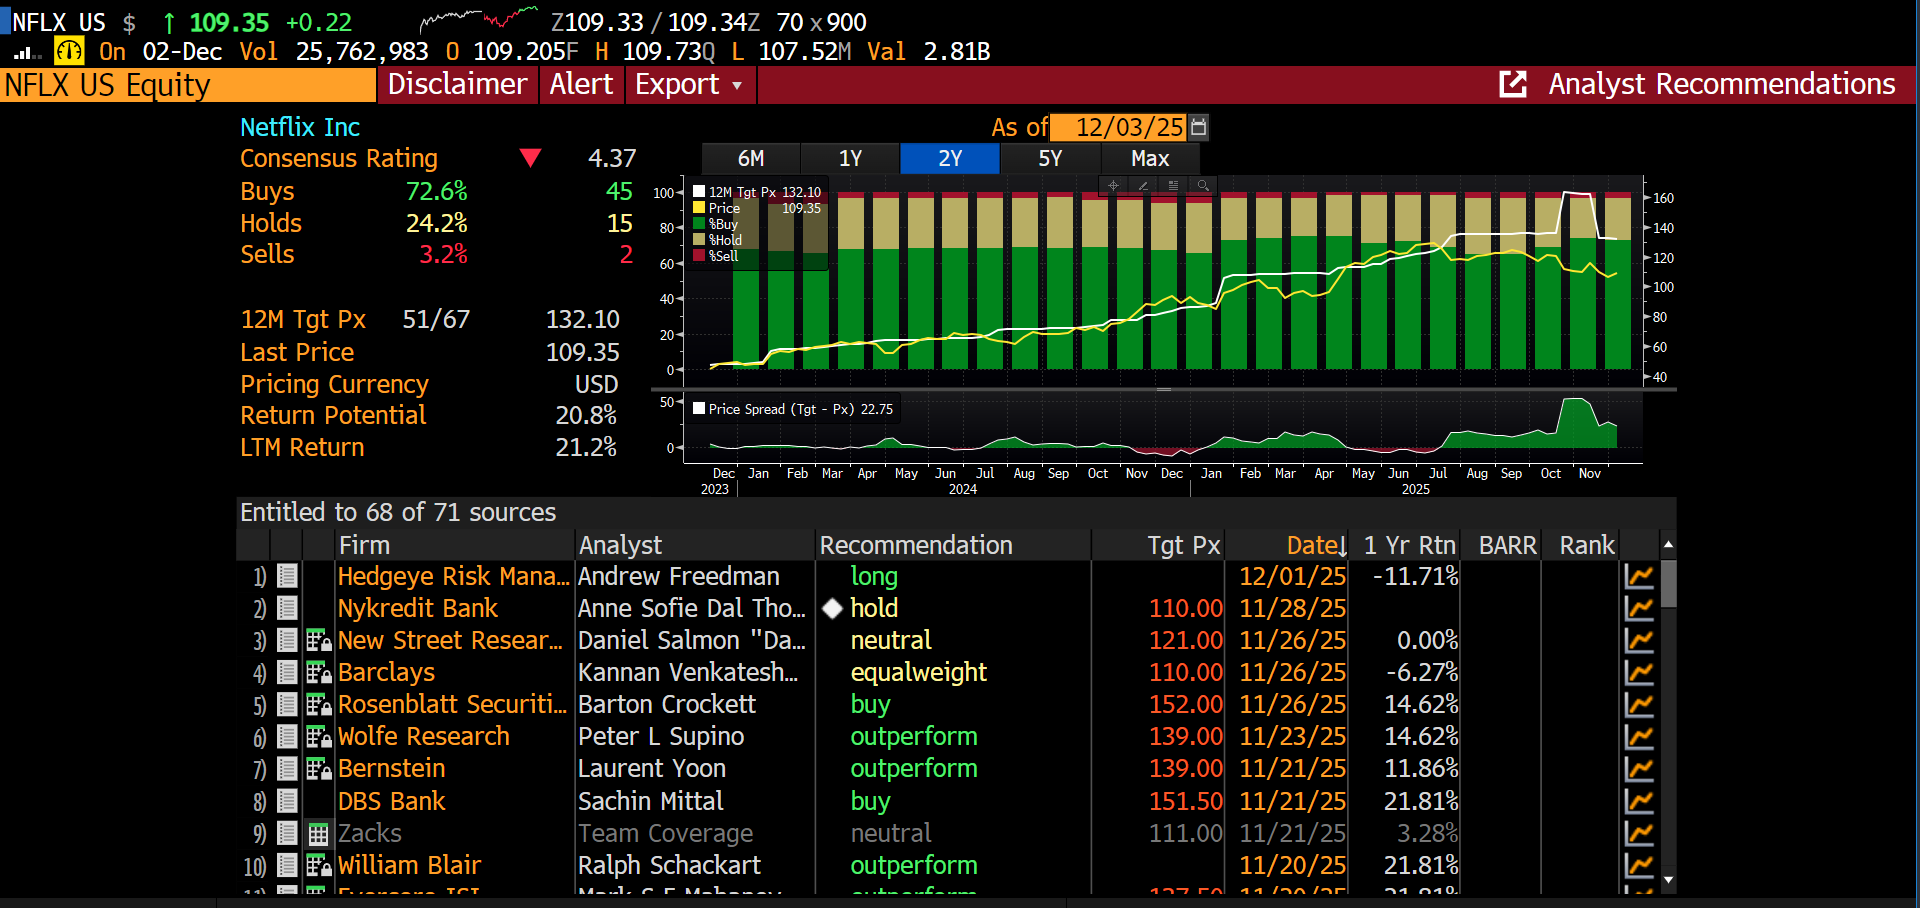Select the pencil annotate tool on chart

1143,185
